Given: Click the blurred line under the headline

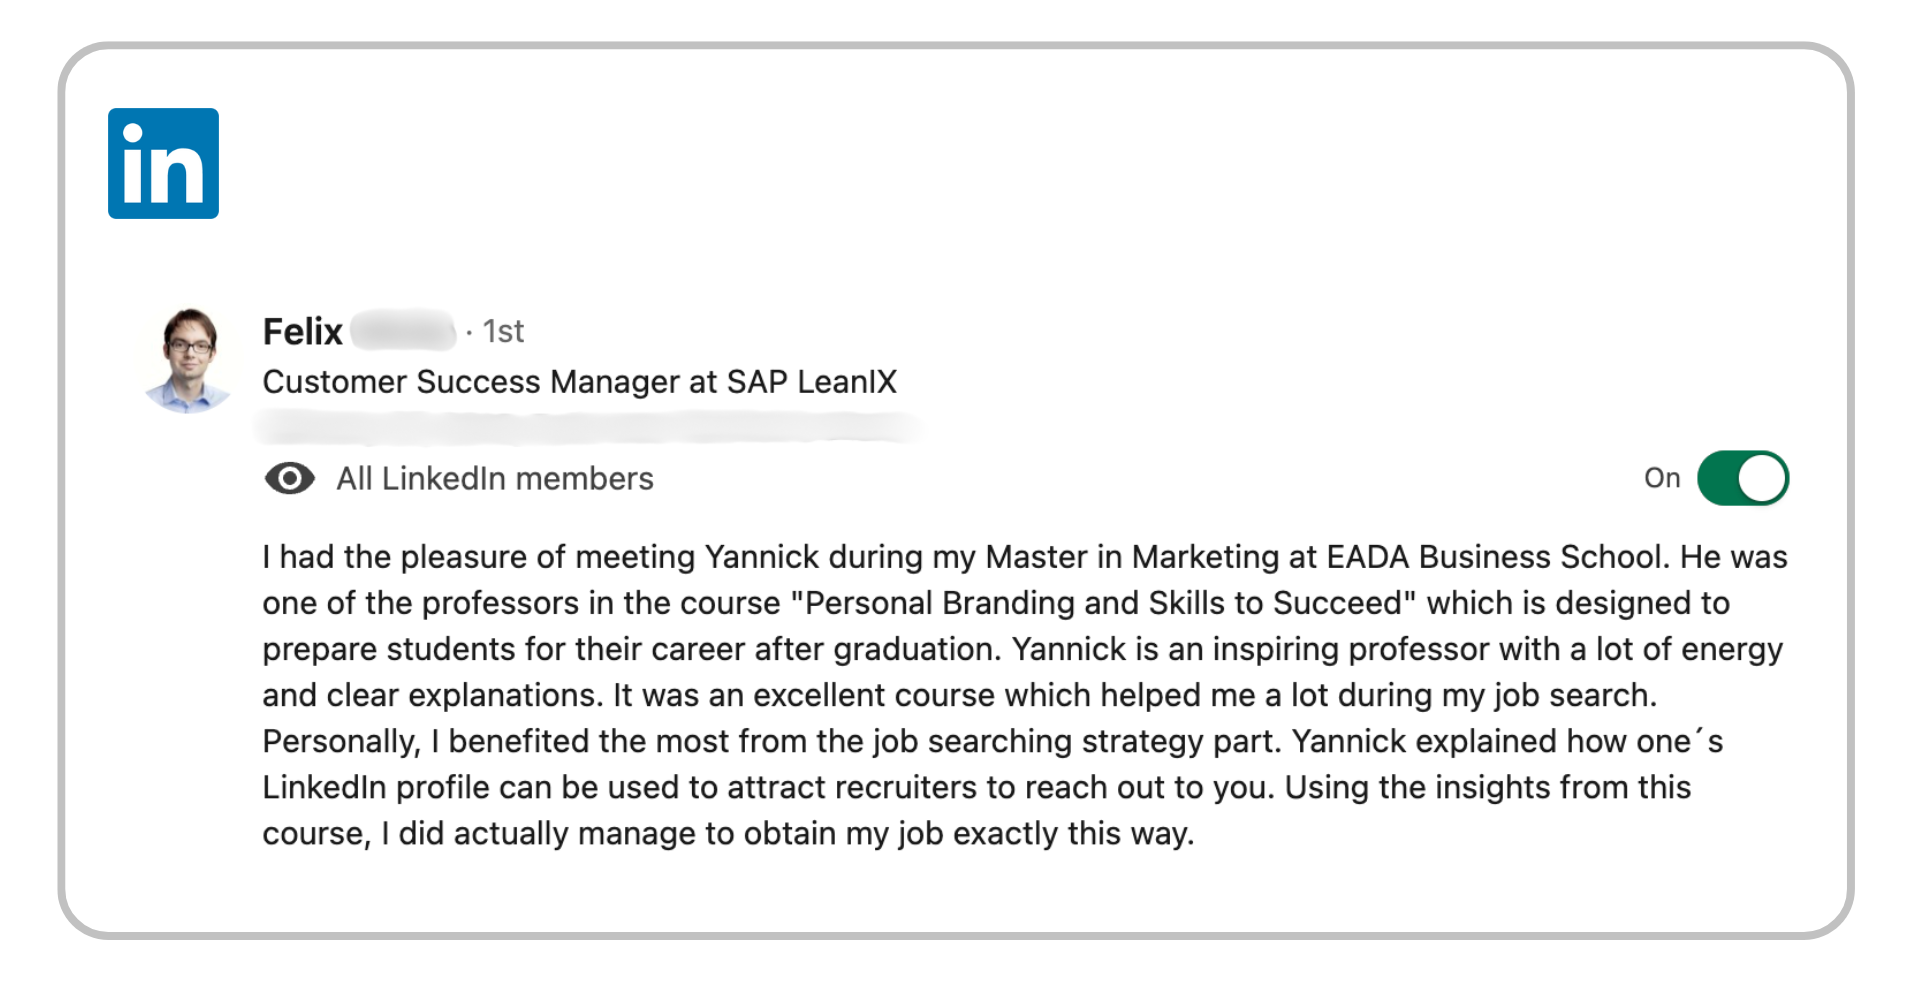Looking at the screenshot, I should [x=588, y=428].
